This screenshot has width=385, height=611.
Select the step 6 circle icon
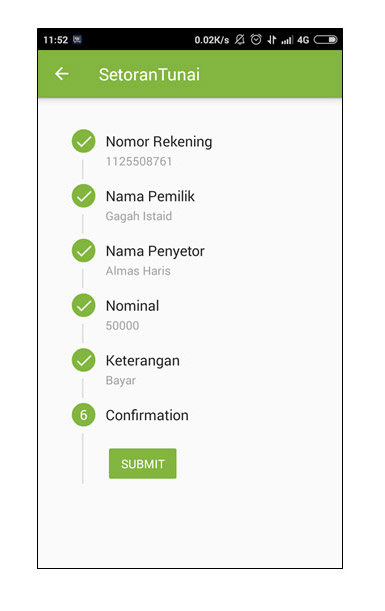pyautogui.click(x=83, y=415)
